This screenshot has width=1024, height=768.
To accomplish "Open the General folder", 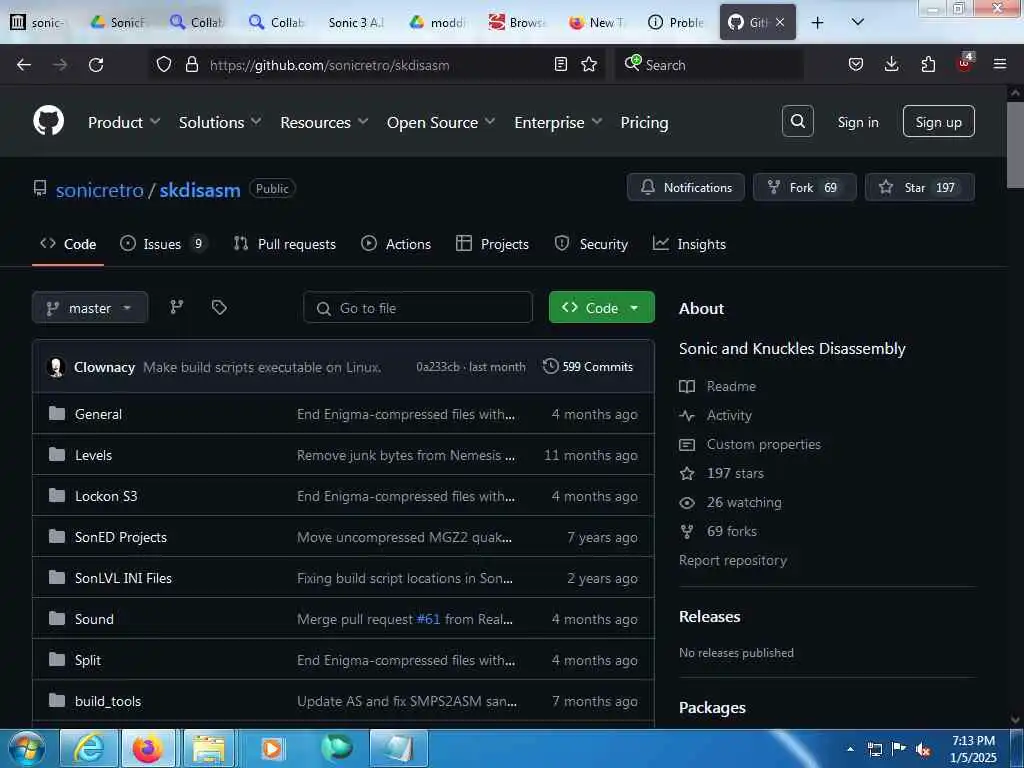I will click(x=99, y=414).
